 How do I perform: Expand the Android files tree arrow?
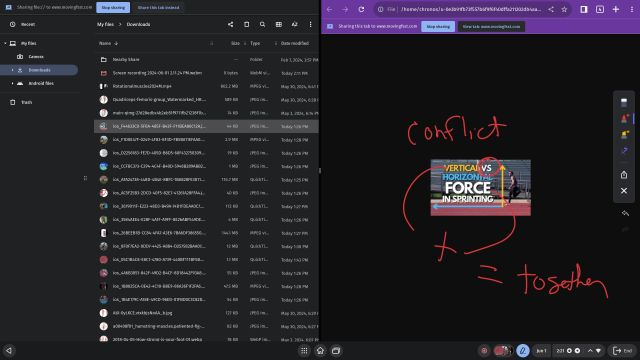(12, 83)
